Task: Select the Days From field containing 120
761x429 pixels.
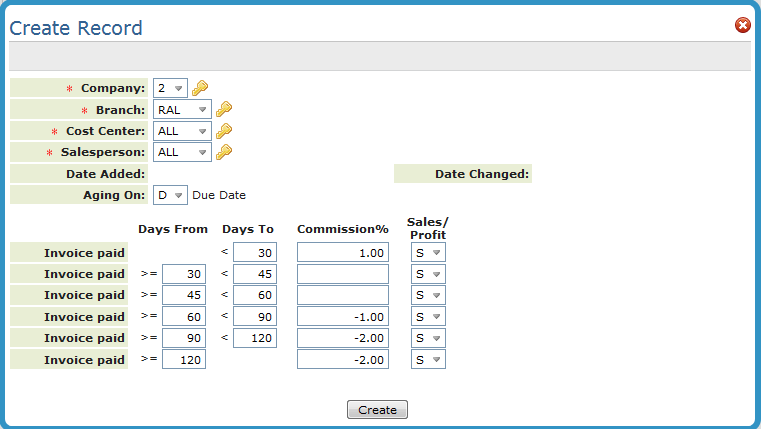Action: tap(184, 359)
